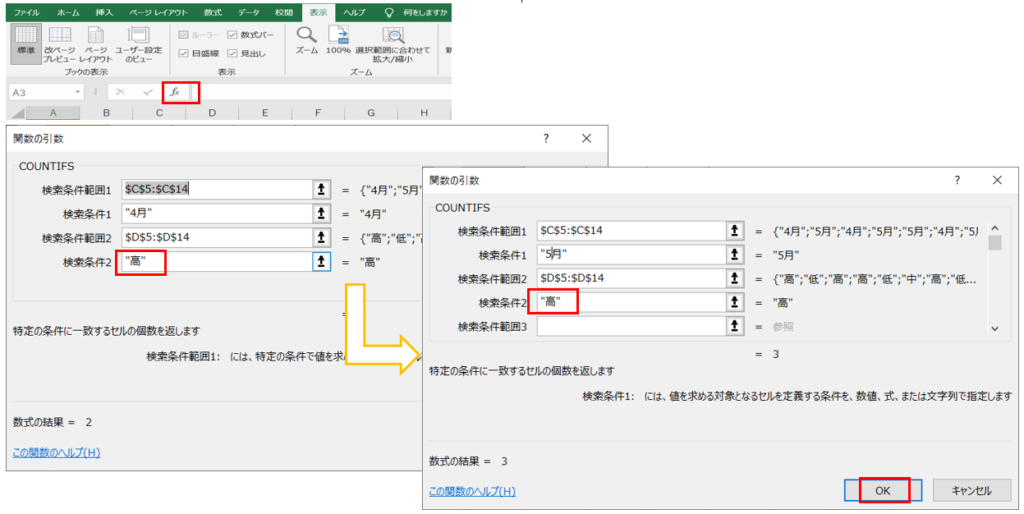Click the fx Insert Function icon
The image size is (1024, 514).
coord(175,92)
